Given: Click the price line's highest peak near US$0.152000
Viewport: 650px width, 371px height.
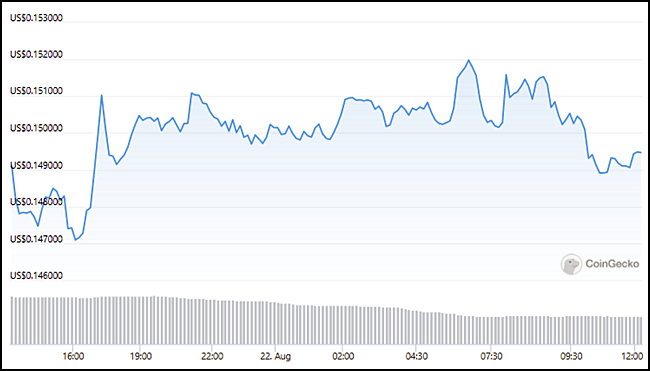Looking at the screenshot, I should point(468,60).
